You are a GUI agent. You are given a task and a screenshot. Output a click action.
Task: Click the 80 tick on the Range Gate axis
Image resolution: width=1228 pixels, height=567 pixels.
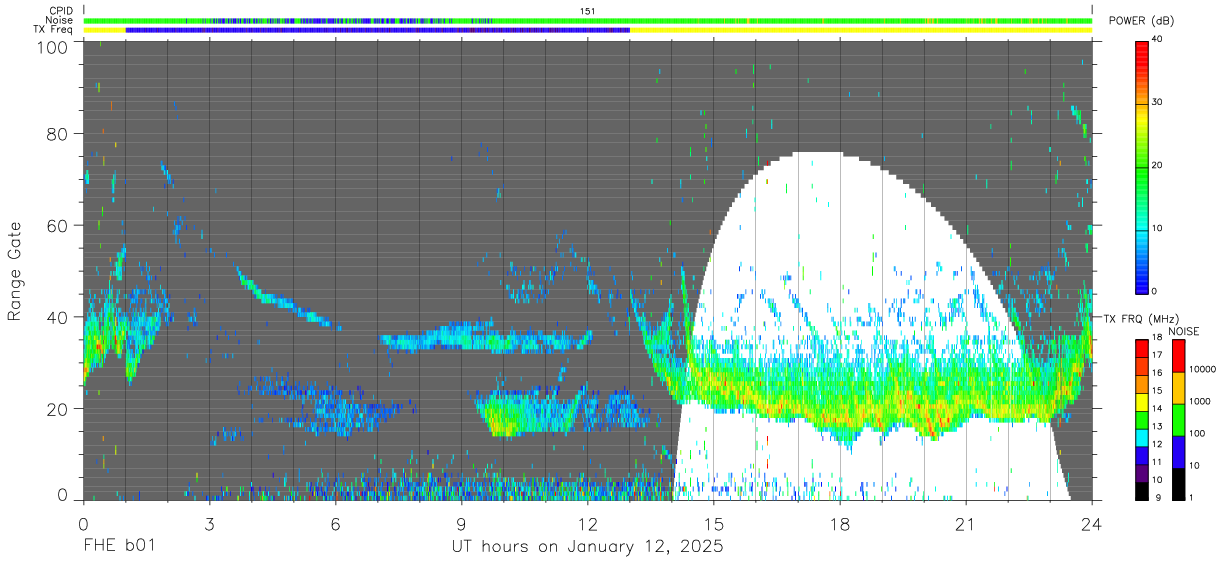[59, 134]
